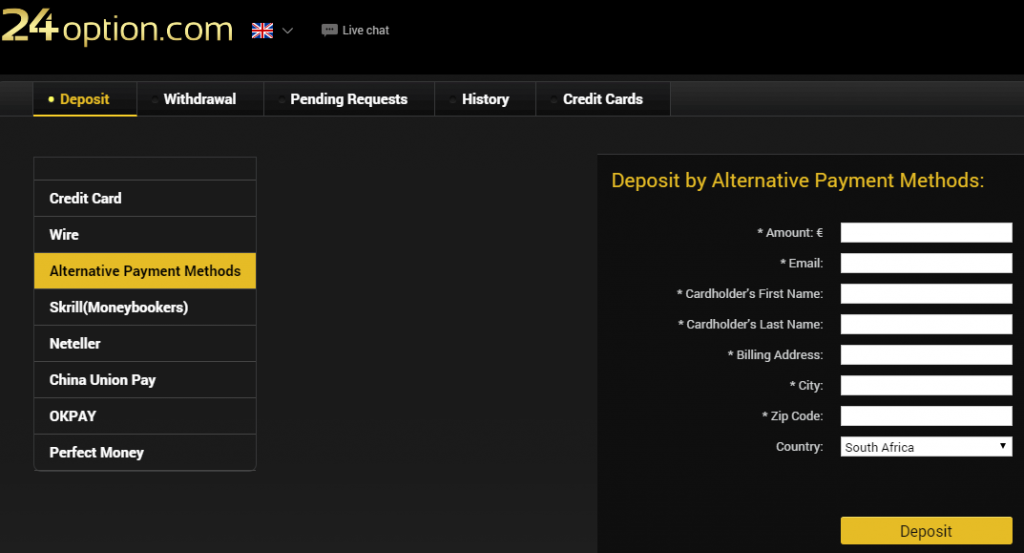The image size is (1024, 553).
Task: Select Credit Card payment method
Action: 145,198
